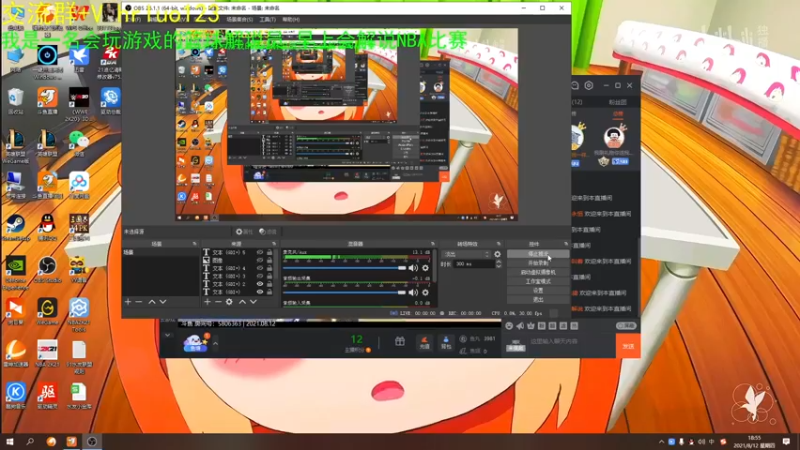This screenshot has width=800, height=450.
Task: Open the 淡出 transition type dropdown
Action: 466,254
